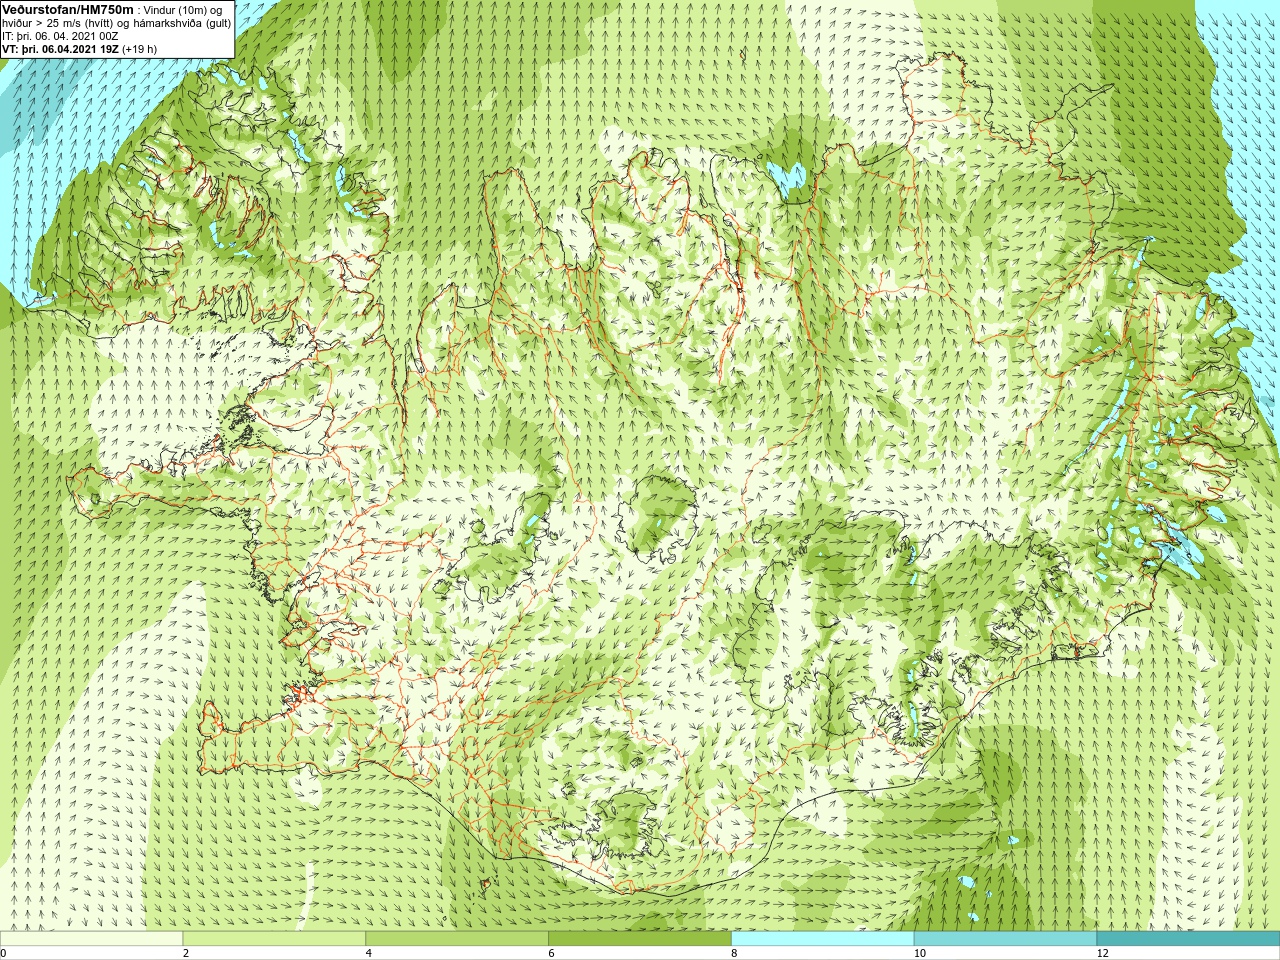Click the 'Vindur (10m) og' label
Screen dimensions: 1280x960
tap(183, 10)
